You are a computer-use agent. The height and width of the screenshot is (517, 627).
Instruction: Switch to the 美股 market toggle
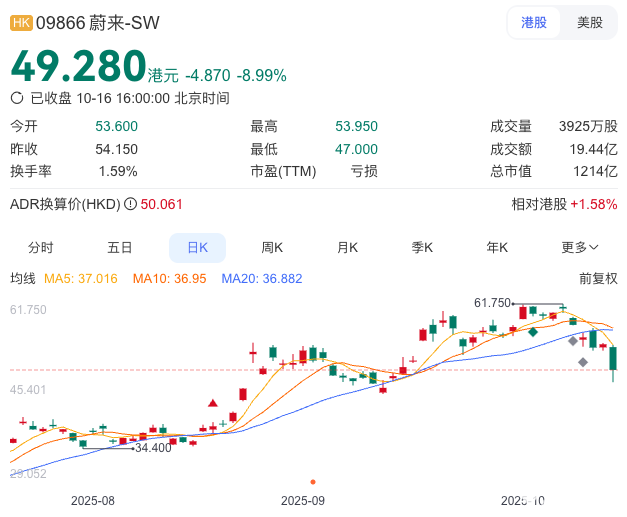click(589, 22)
